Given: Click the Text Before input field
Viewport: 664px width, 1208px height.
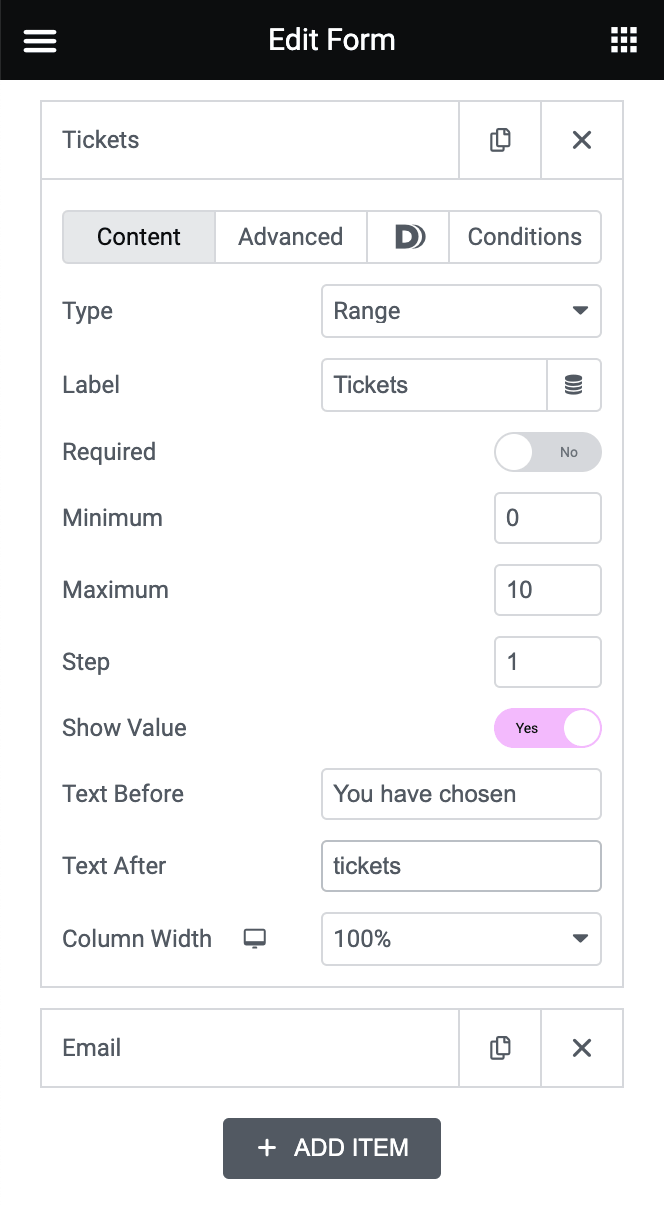Looking at the screenshot, I should [461, 794].
